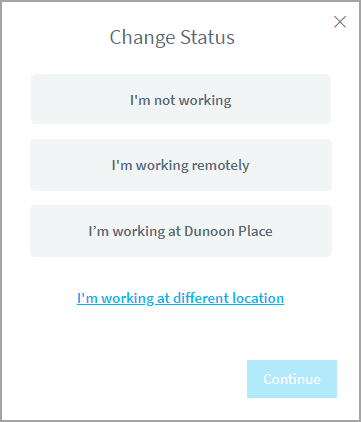Click the "Change Status" heading text
This screenshot has width=361, height=422.
[x=172, y=37]
